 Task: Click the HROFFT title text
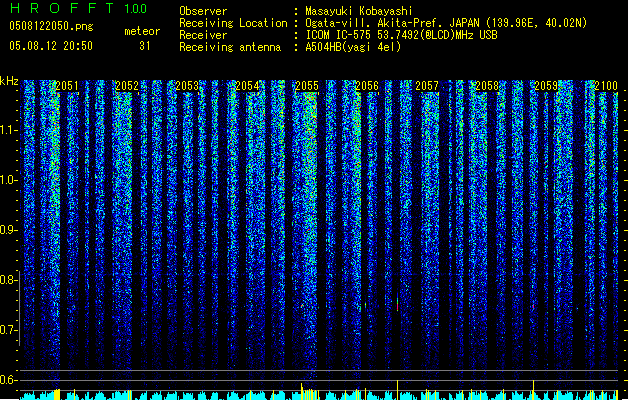click(61, 8)
